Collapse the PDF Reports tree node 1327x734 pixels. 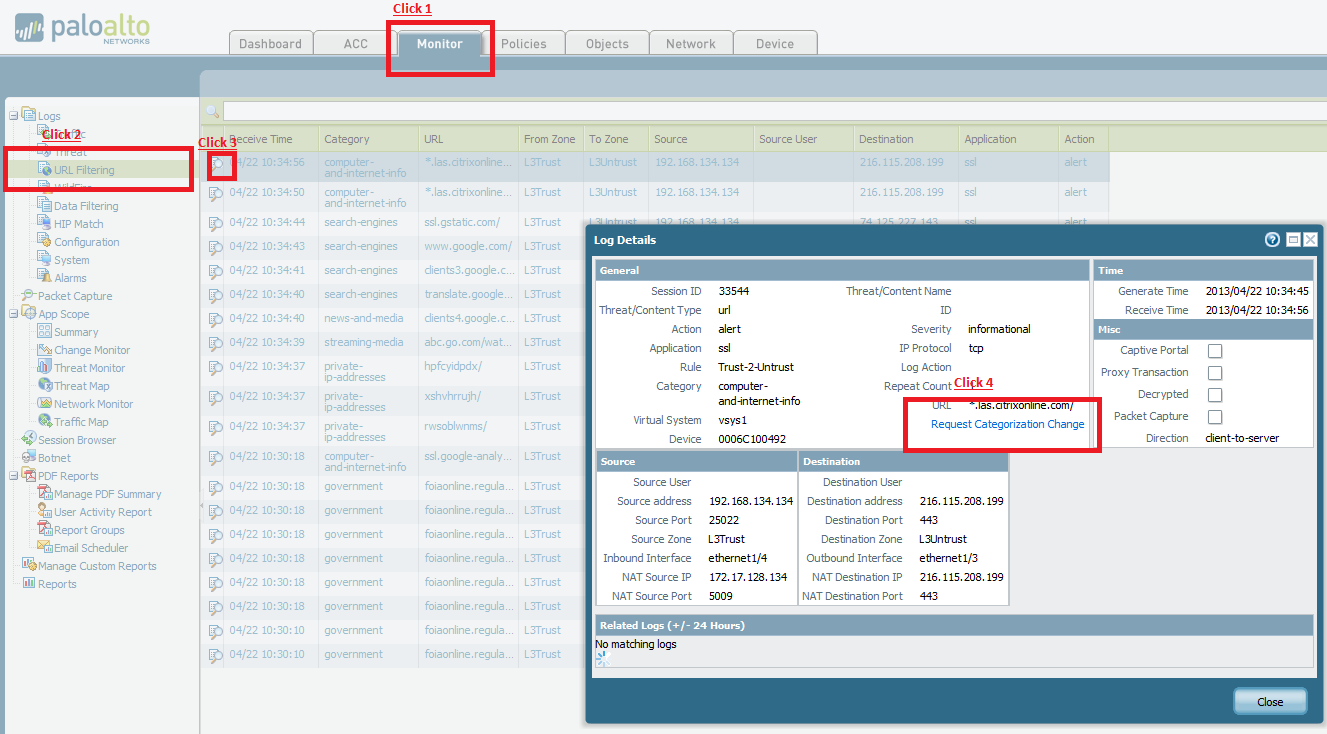[x=13, y=476]
